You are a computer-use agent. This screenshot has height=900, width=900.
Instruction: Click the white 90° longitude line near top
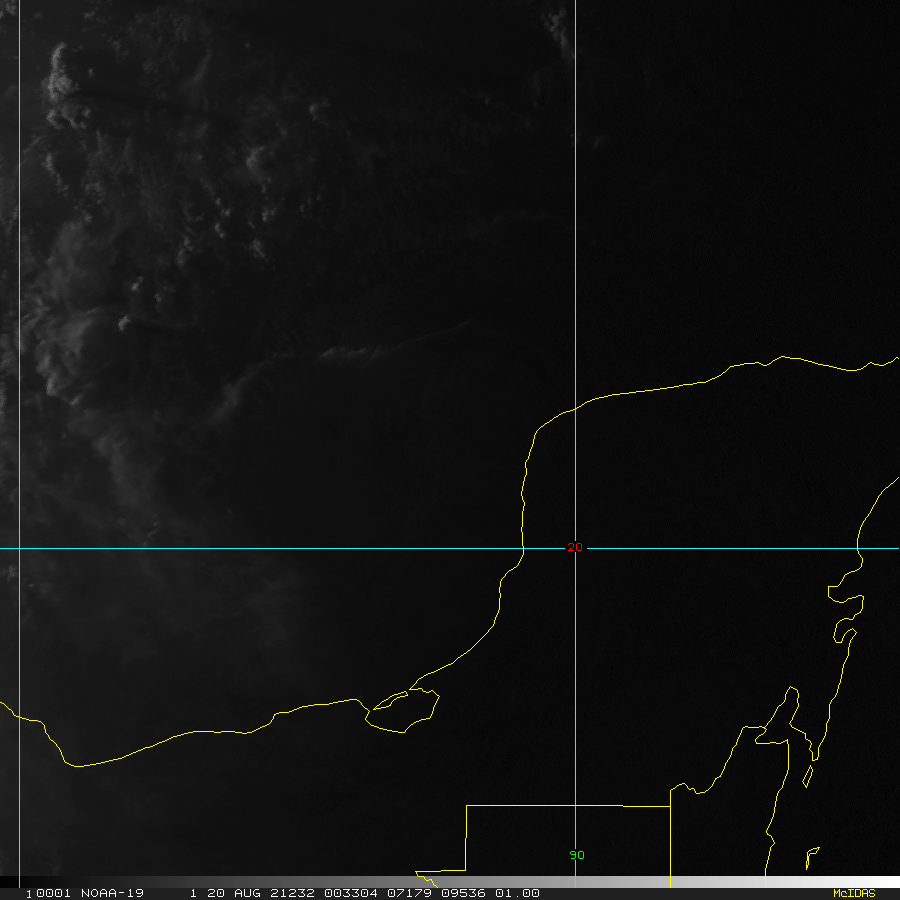click(575, 100)
